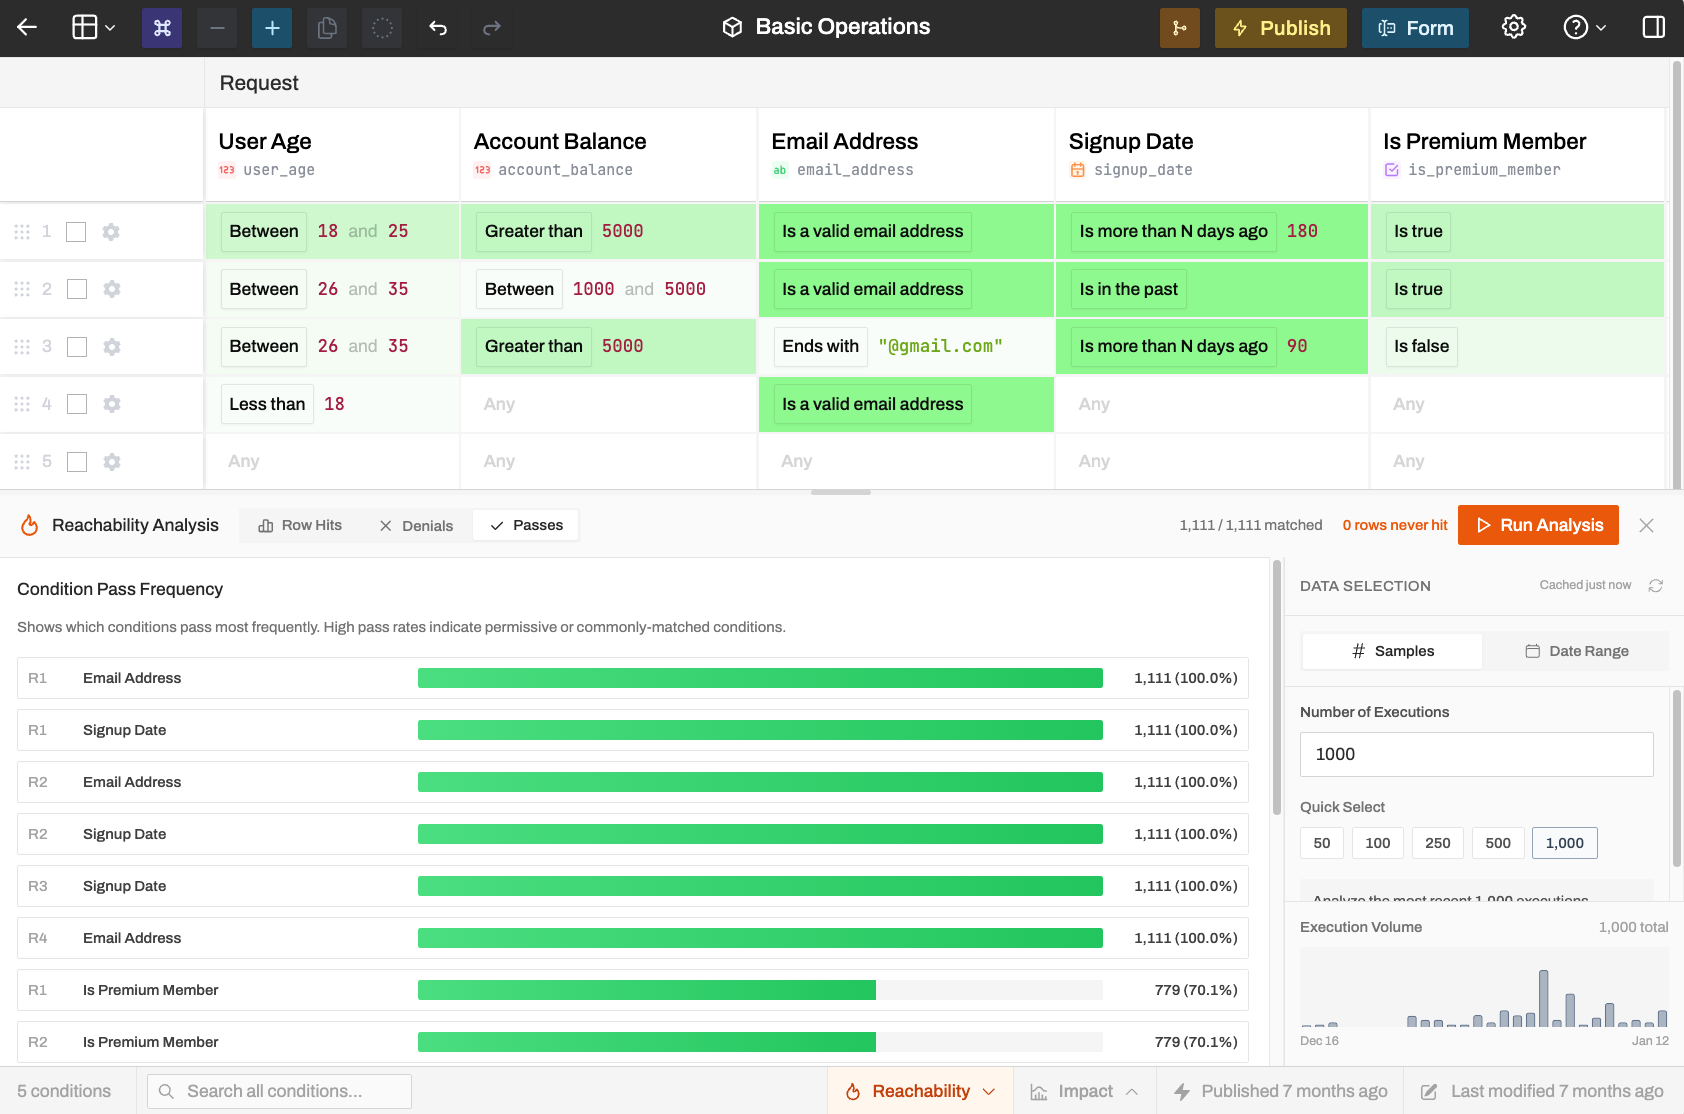Grab the drag handle of row 3
The image size is (1684, 1114).
(22, 347)
